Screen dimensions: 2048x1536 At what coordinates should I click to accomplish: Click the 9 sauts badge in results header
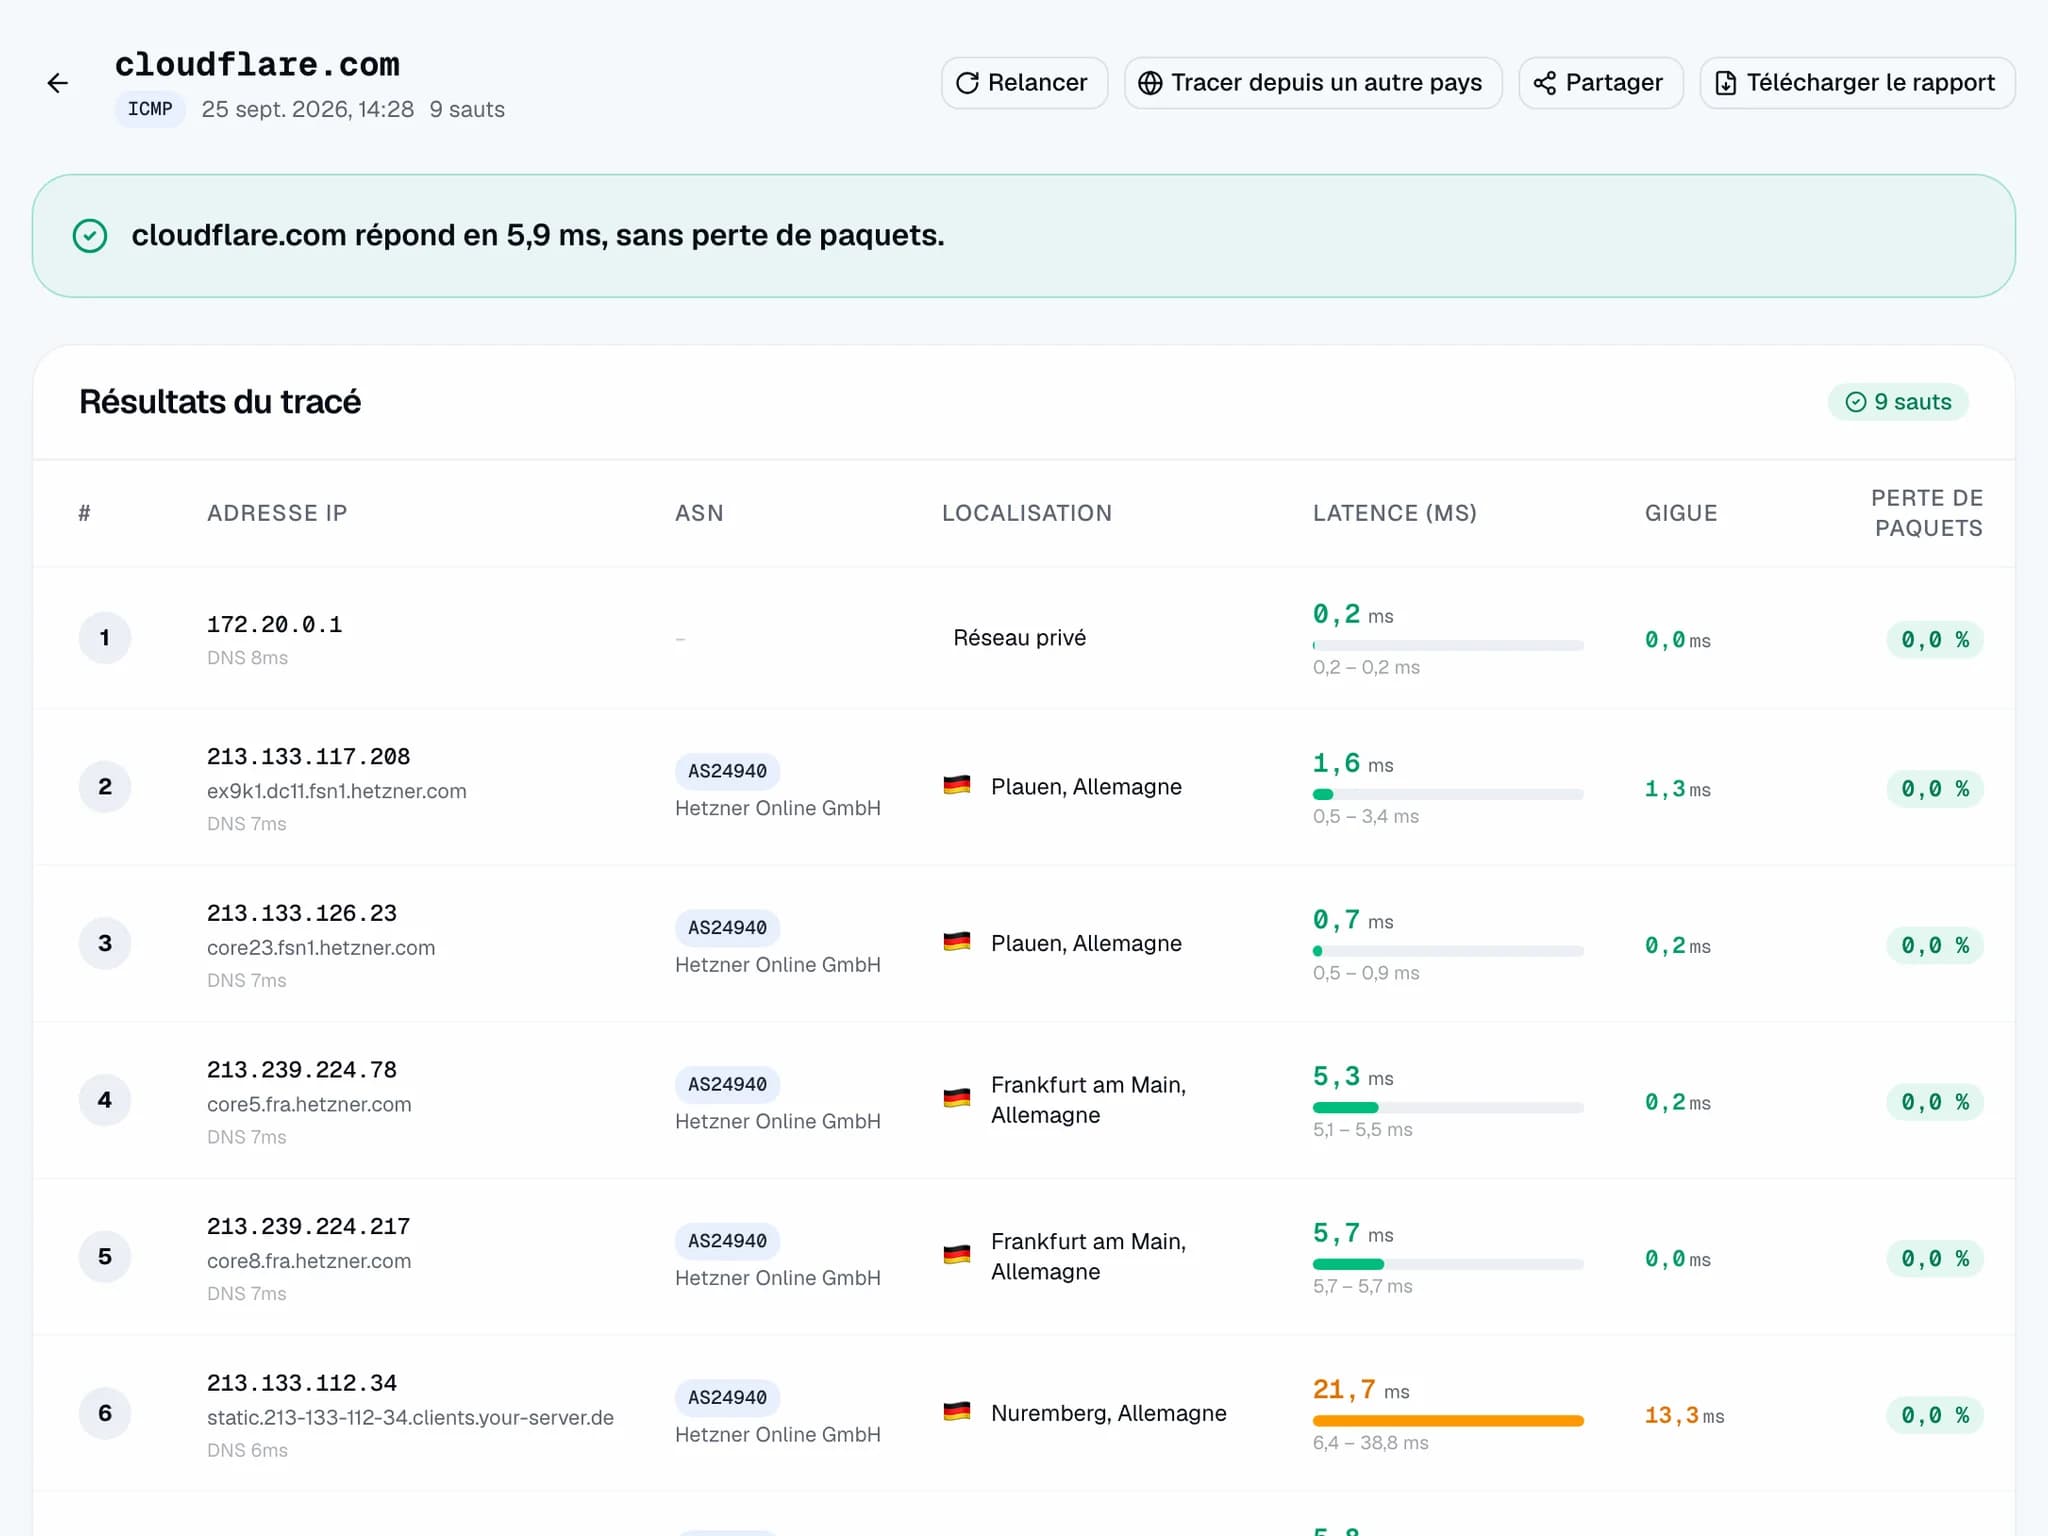(1898, 402)
